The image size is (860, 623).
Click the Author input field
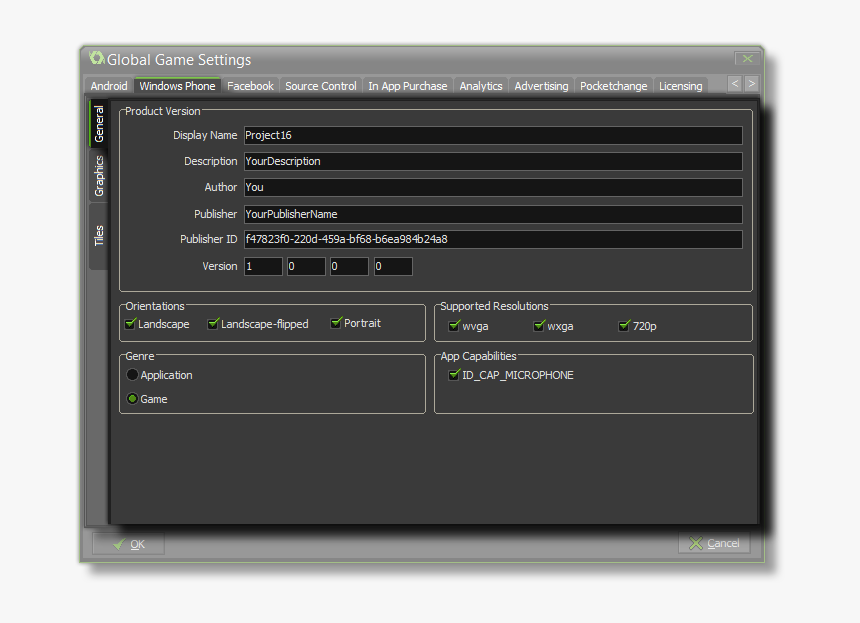[493, 188]
